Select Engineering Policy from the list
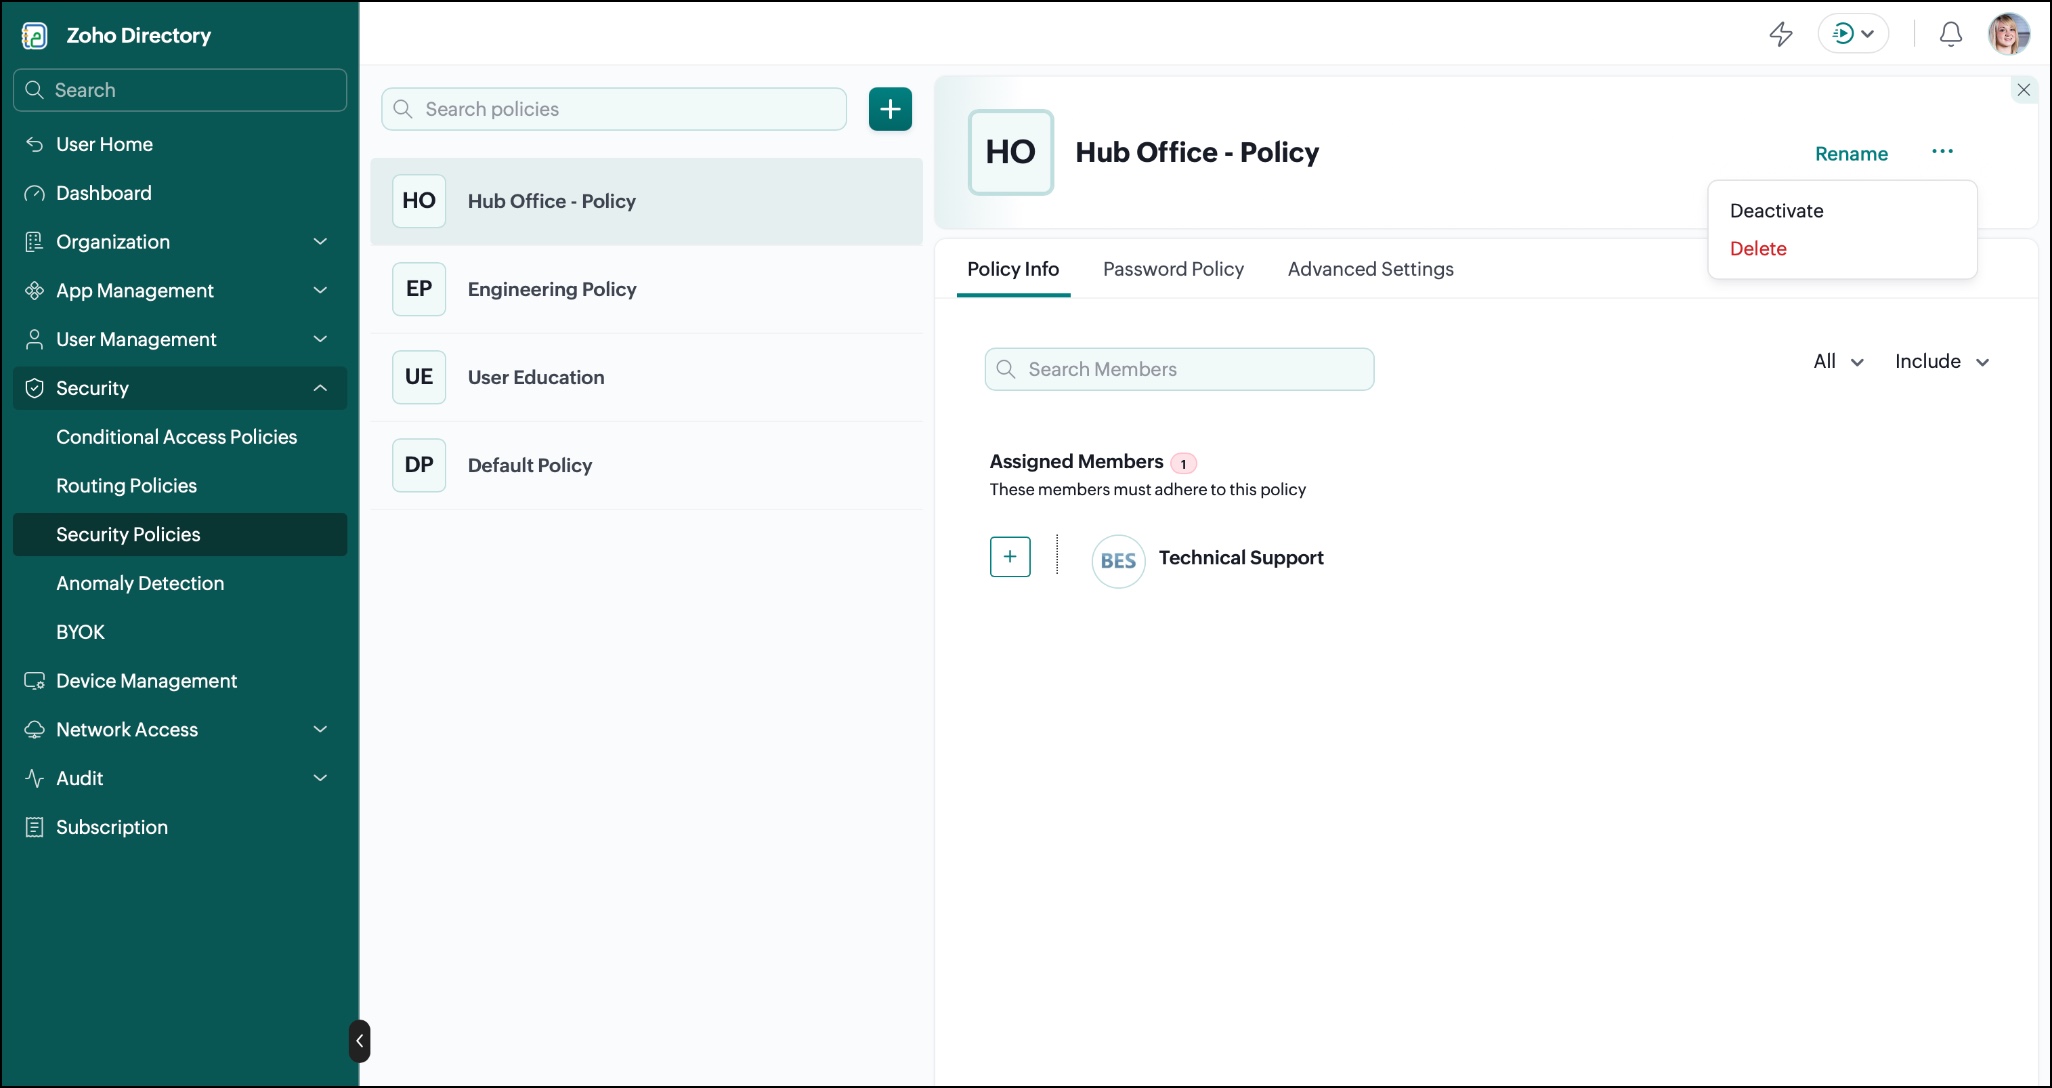This screenshot has width=2052, height=1088. pyautogui.click(x=647, y=289)
